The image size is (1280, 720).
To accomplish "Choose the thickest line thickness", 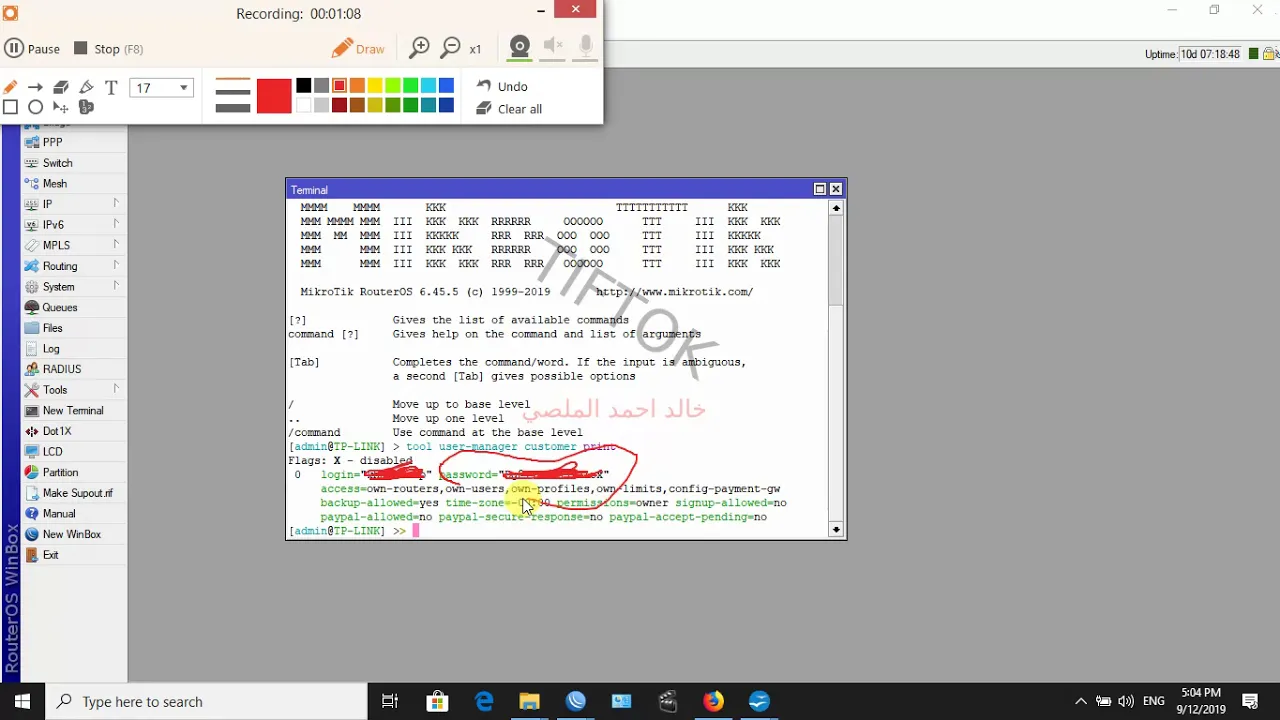I will 232,107.
